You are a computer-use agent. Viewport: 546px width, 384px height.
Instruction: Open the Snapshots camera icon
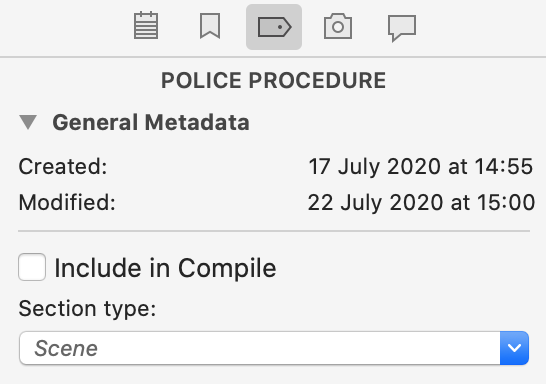pos(338,26)
